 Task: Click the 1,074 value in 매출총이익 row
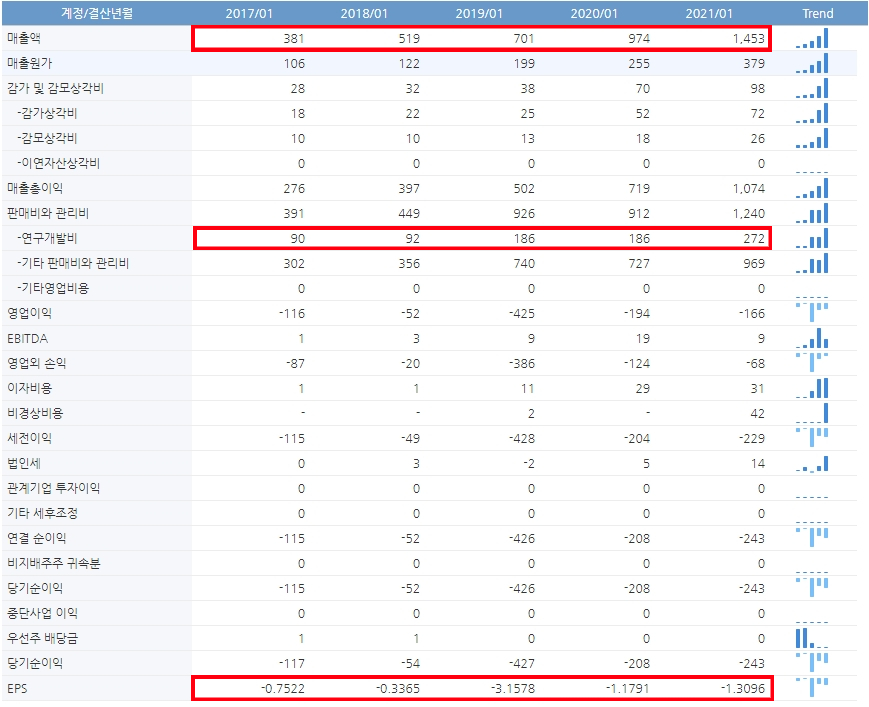(x=749, y=188)
